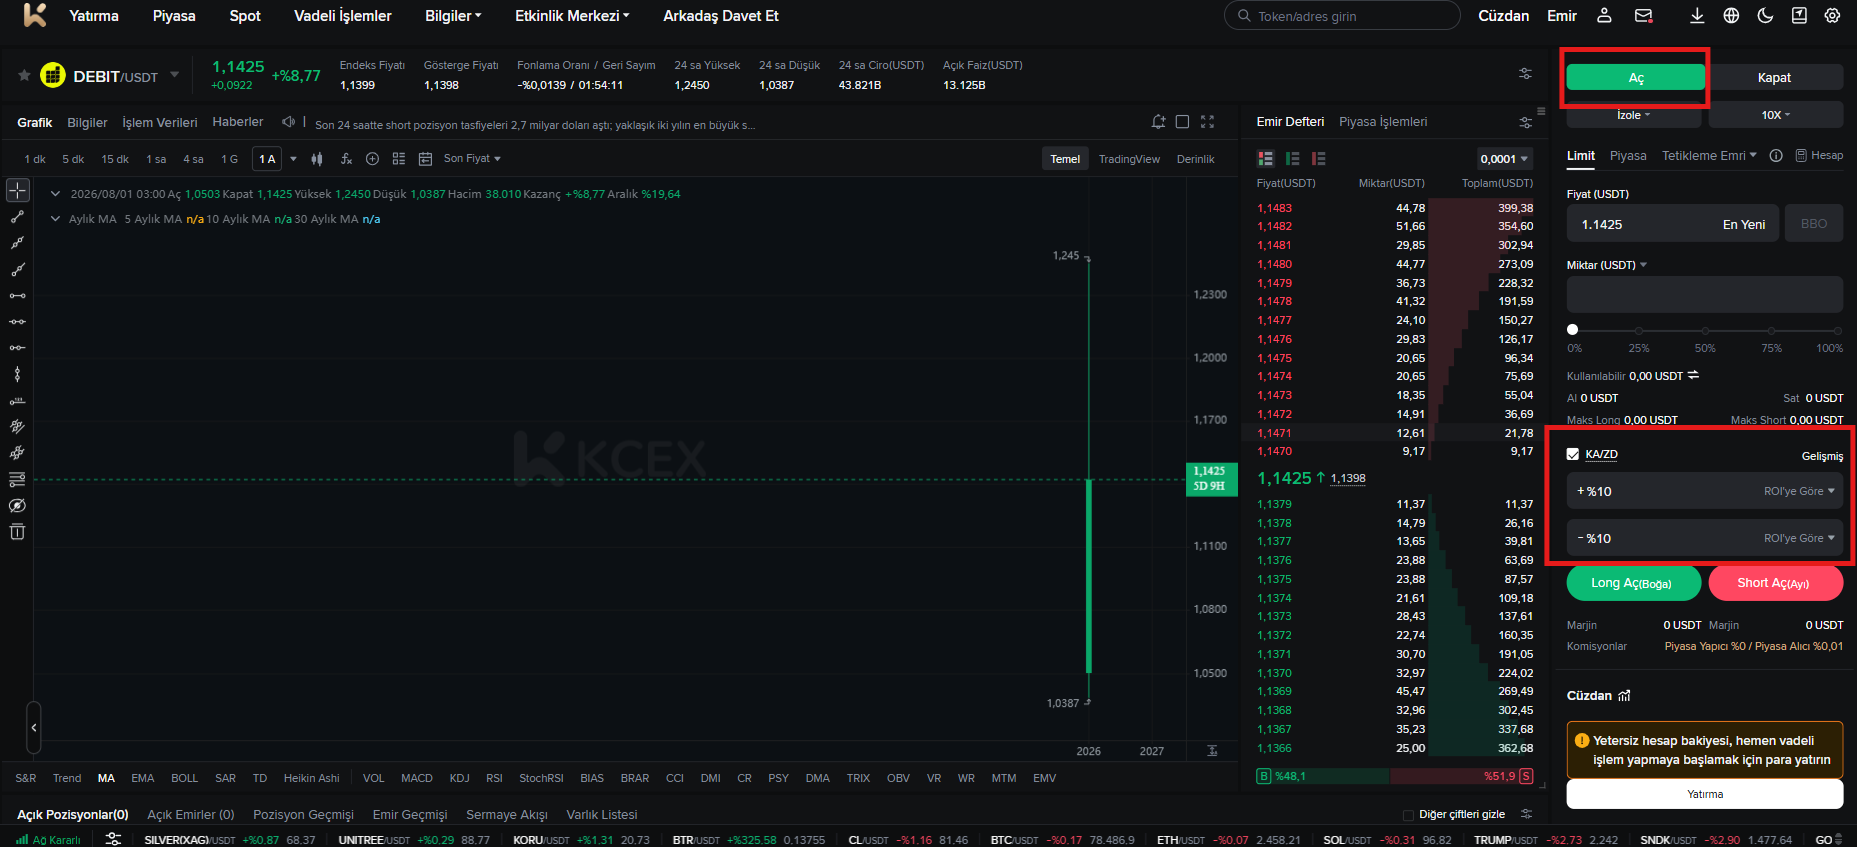Hide drawings with the eye tool
1857x847 pixels.
click(x=17, y=506)
